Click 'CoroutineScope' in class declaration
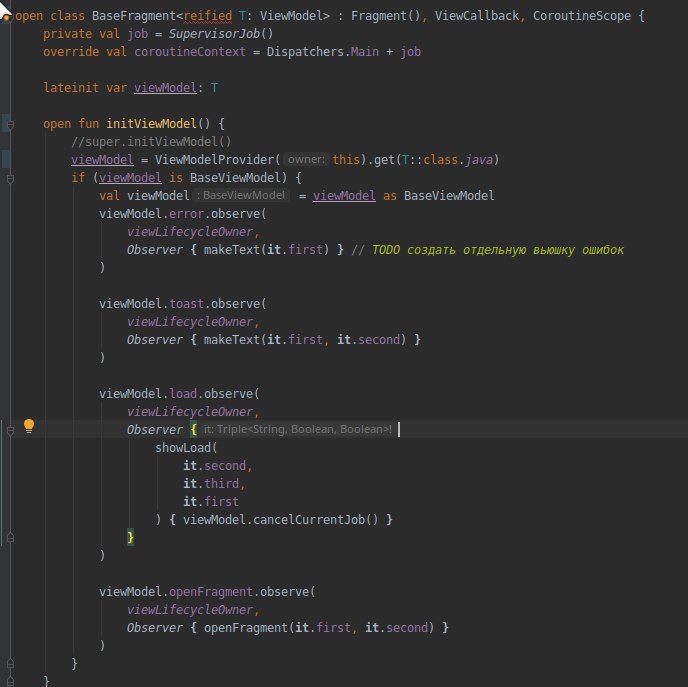Viewport: 688px width, 687px height. (582, 16)
